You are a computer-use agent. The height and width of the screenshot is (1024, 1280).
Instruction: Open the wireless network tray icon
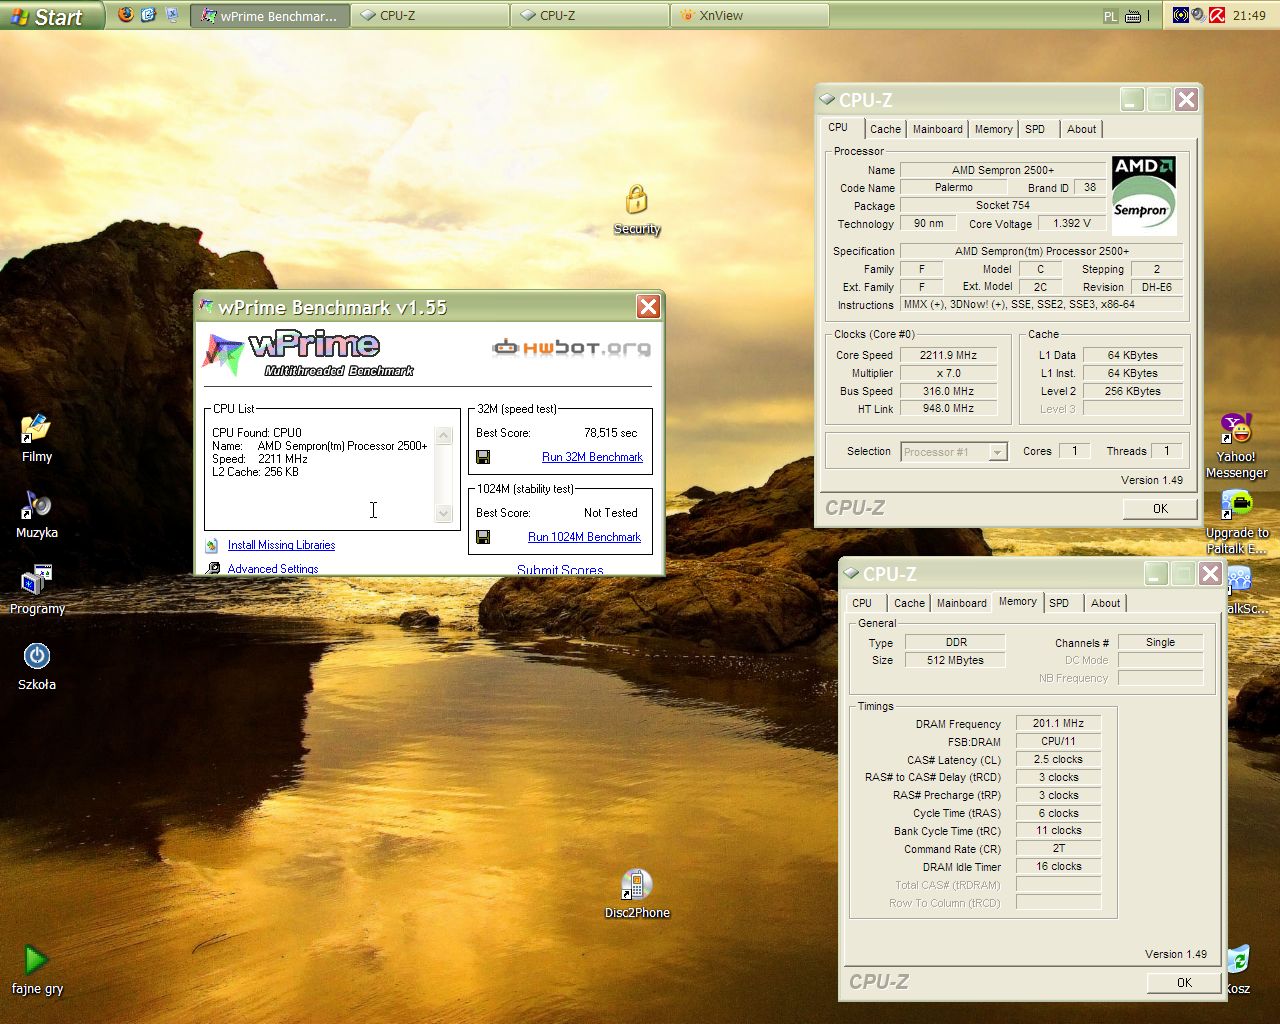1181,15
